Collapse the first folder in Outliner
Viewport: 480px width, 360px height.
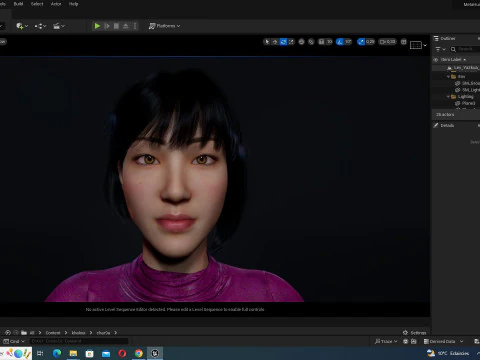pos(448,77)
